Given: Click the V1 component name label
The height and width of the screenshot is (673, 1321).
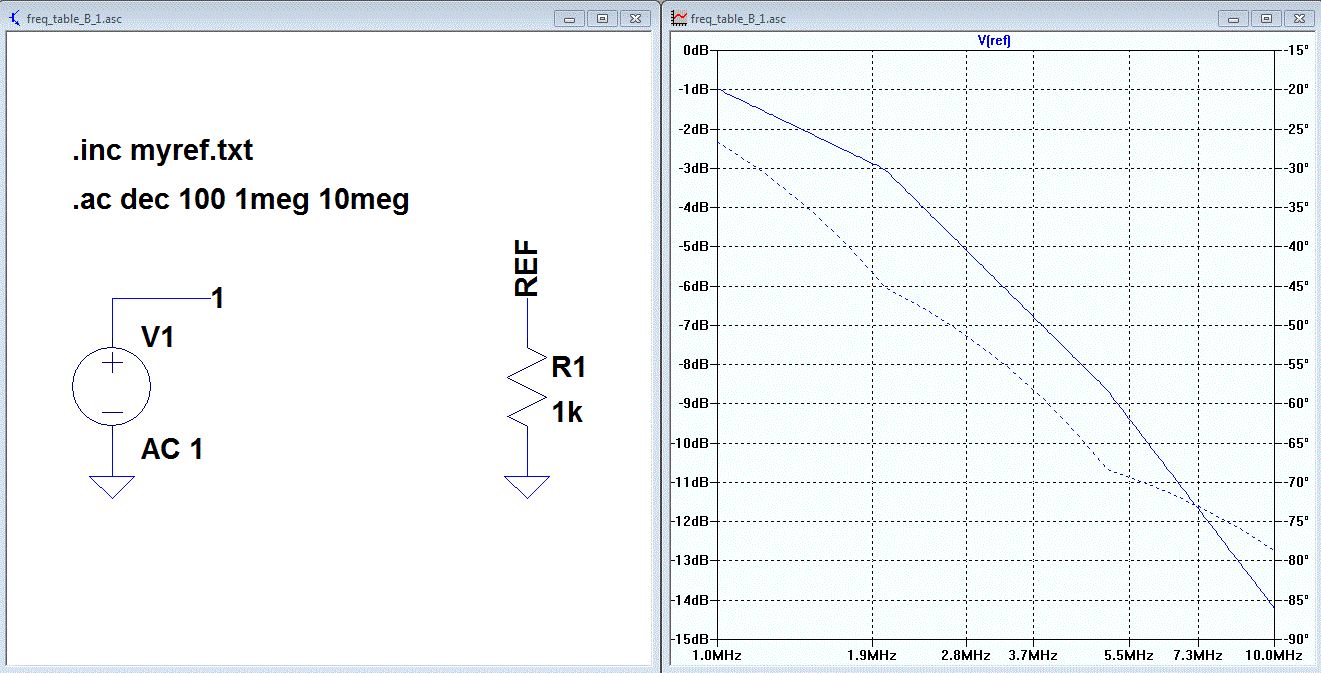Looking at the screenshot, I should (158, 338).
